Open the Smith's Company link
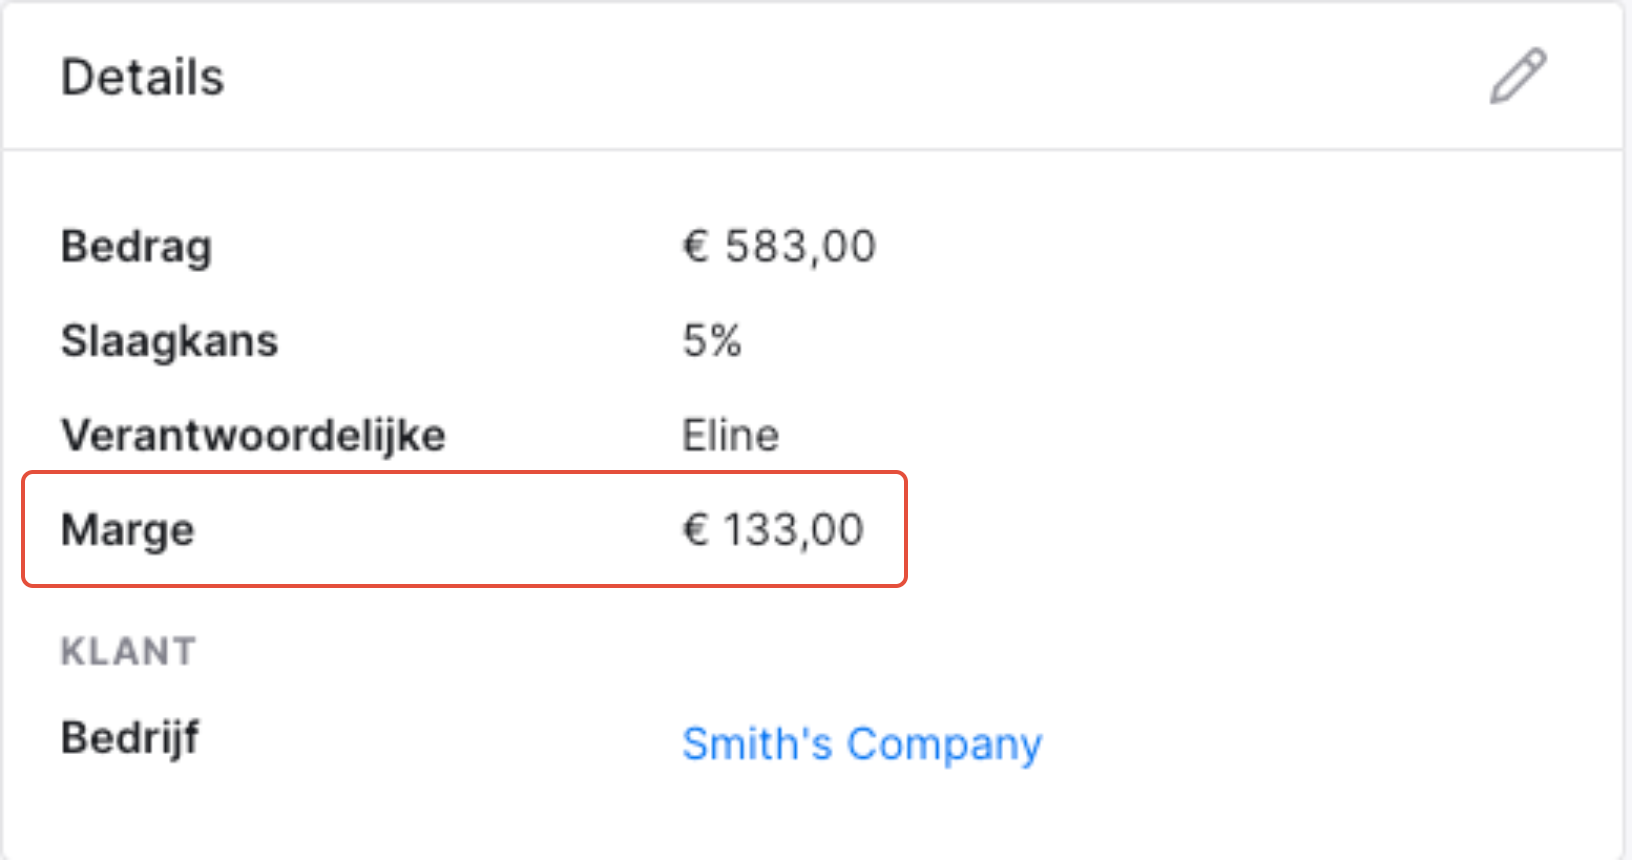 [x=862, y=744]
